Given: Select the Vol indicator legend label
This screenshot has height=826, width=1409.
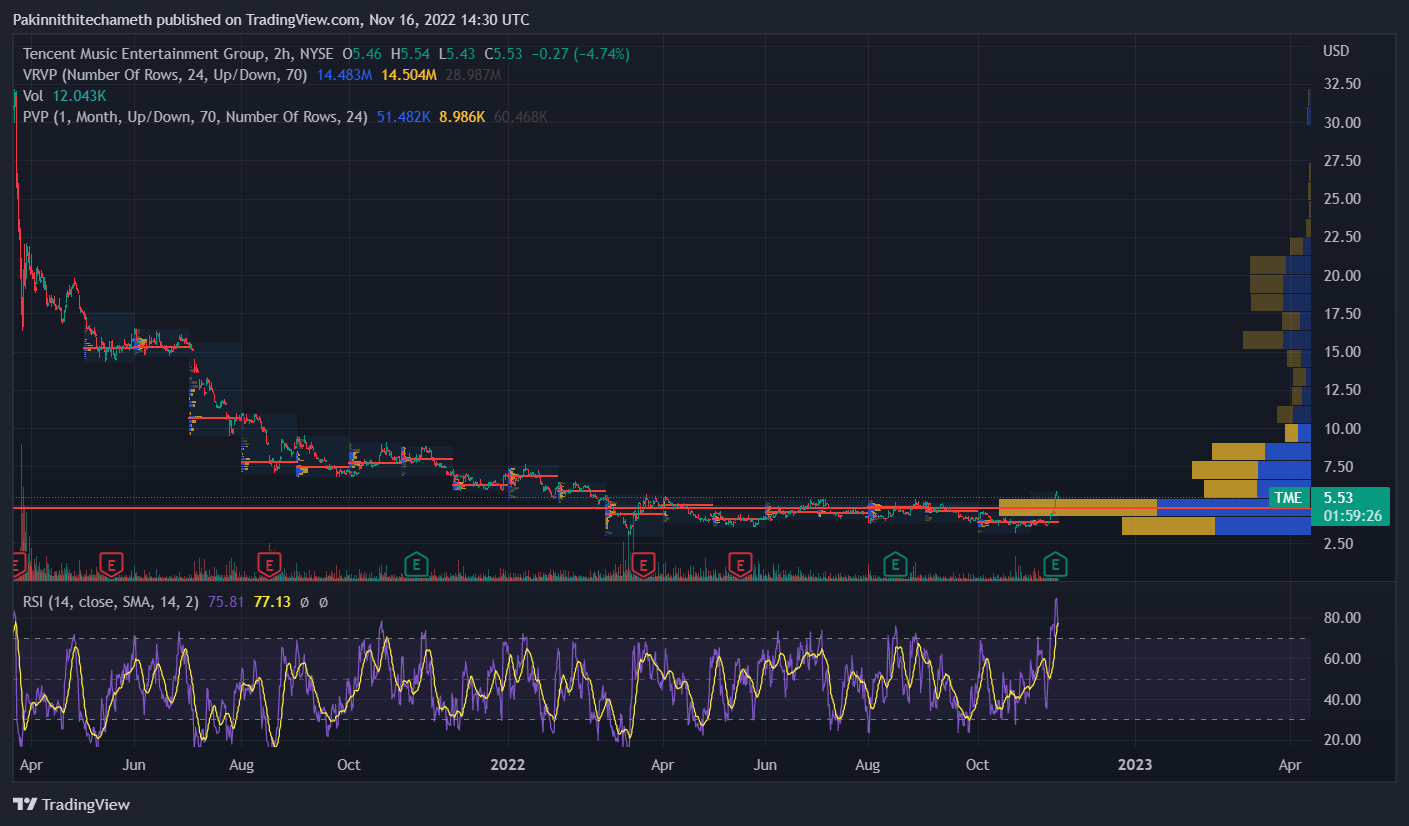Looking at the screenshot, I should [33, 95].
